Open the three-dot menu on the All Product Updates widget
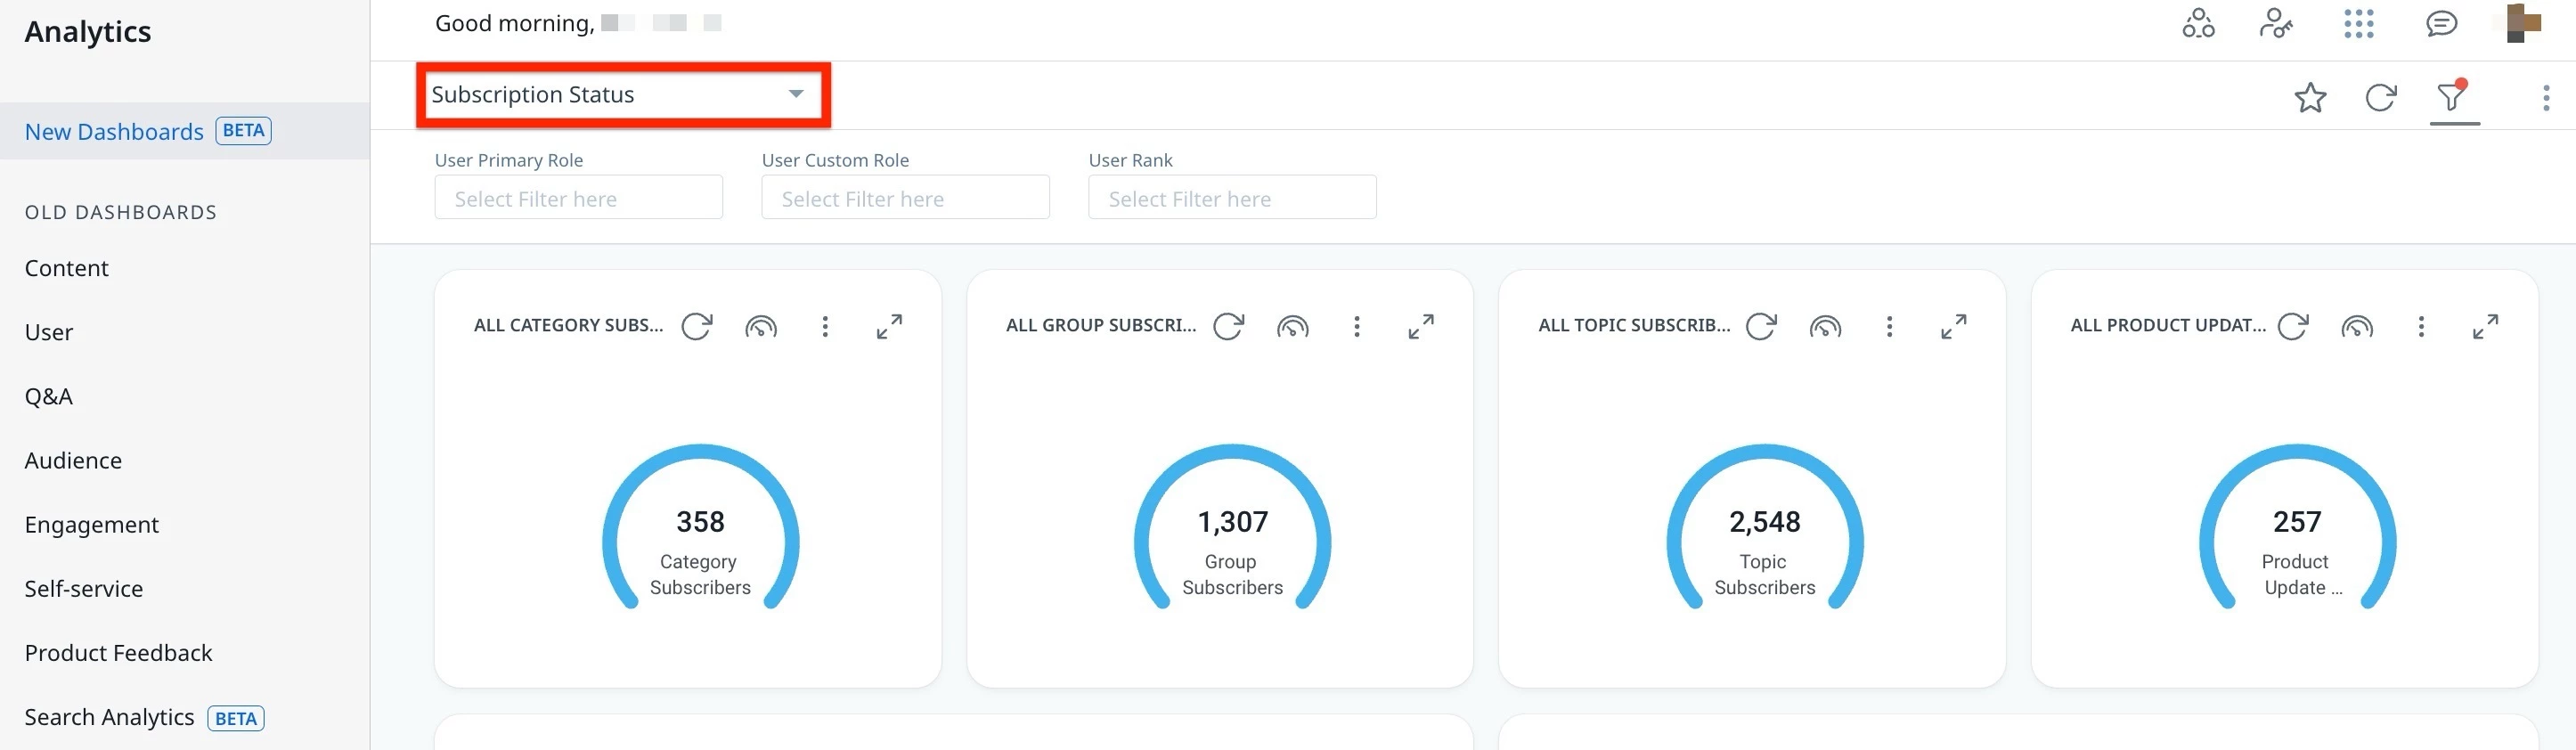The width and height of the screenshot is (2576, 750). [x=2421, y=326]
